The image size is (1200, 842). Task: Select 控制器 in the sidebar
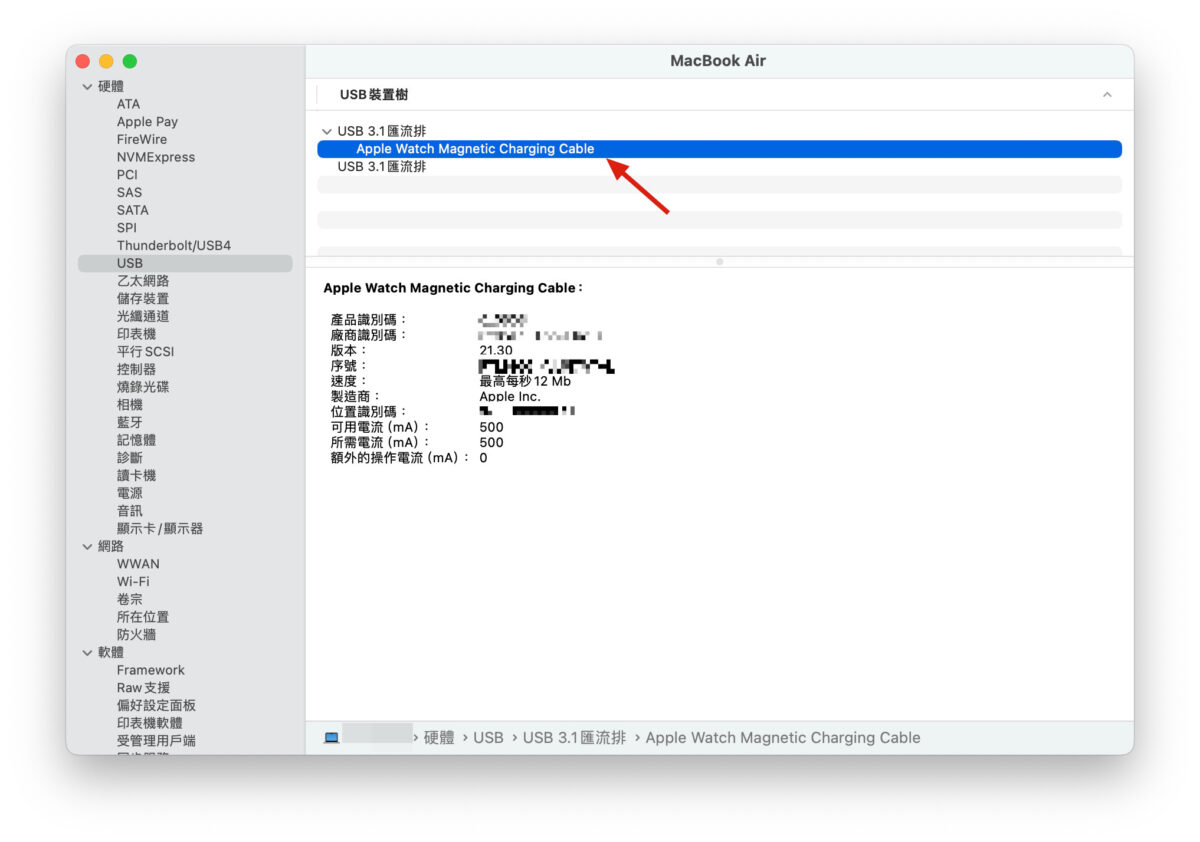pos(136,369)
